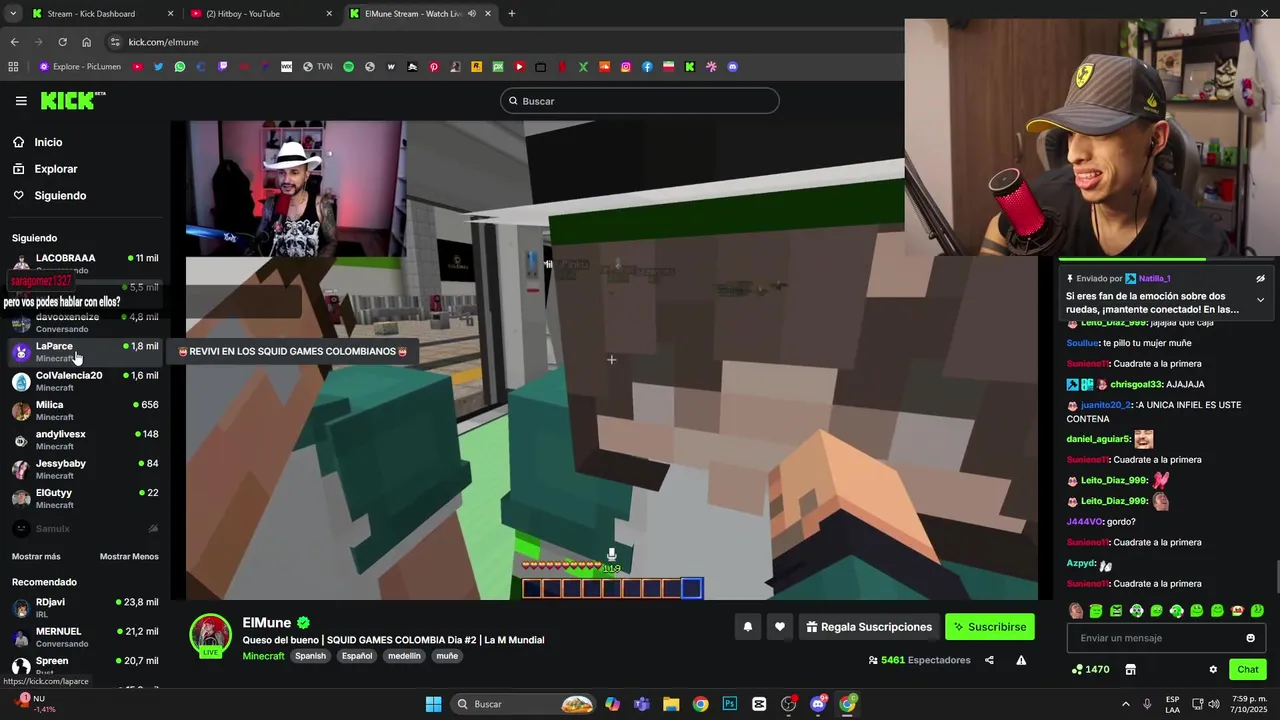Viewport: 1280px width, 720px height.
Task: Open Jessybaby channel
Action: tap(85, 469)
